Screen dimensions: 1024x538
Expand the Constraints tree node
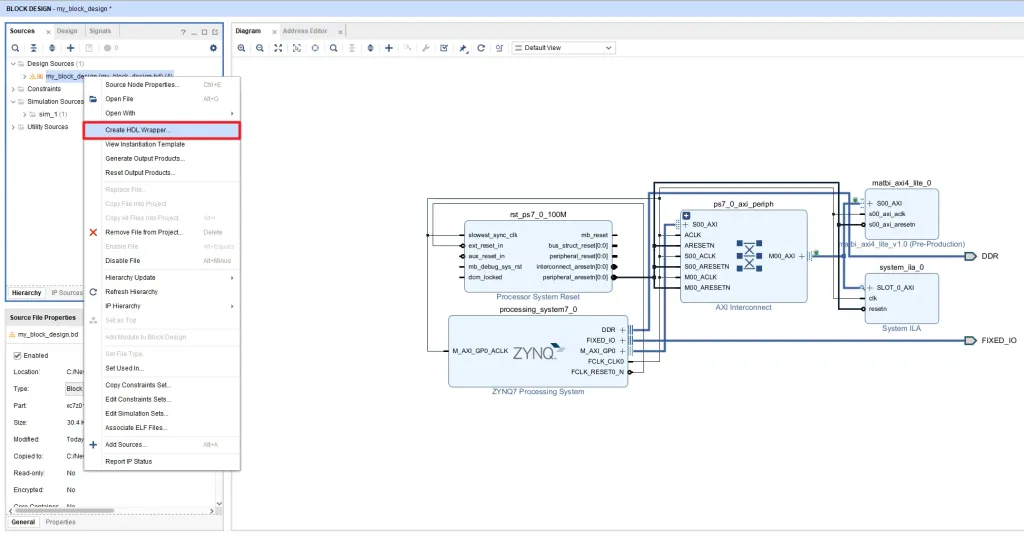[x=14, y=88]
